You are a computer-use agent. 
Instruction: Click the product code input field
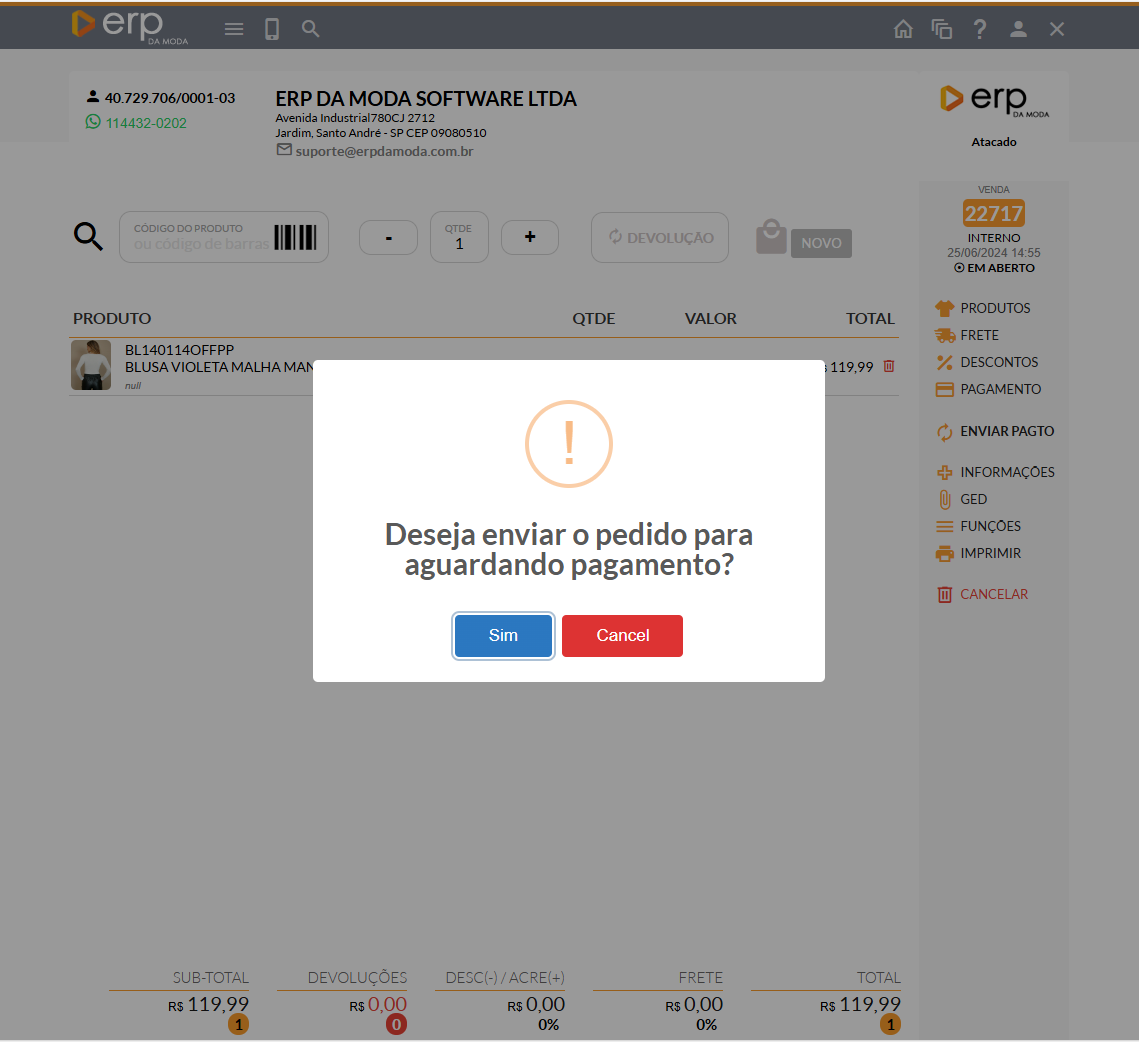pyautogui.click(x=202, y=238)
